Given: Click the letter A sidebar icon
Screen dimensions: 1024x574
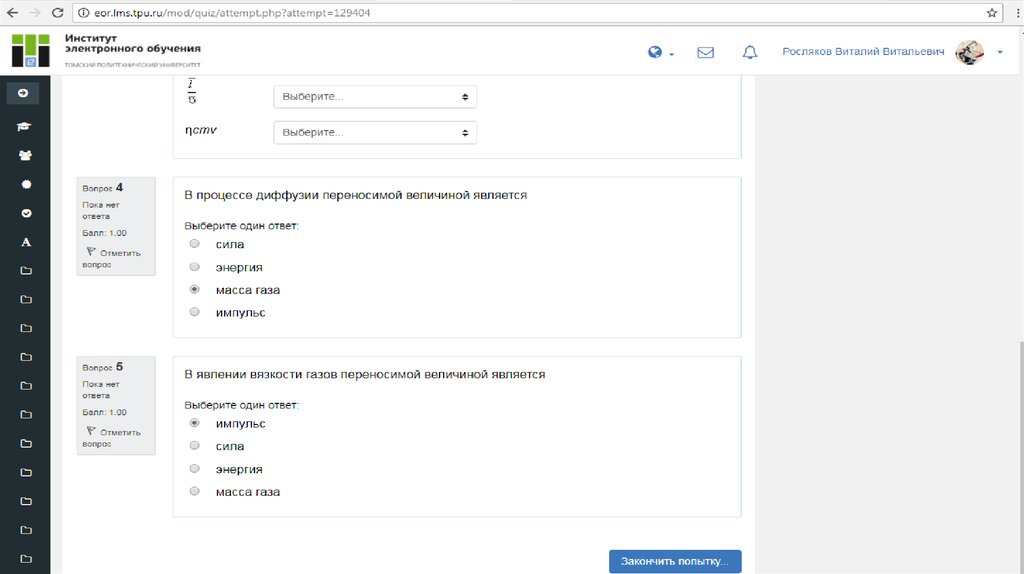Looking at the screenshot, I should pyautogui.click(x=25, y=242).
